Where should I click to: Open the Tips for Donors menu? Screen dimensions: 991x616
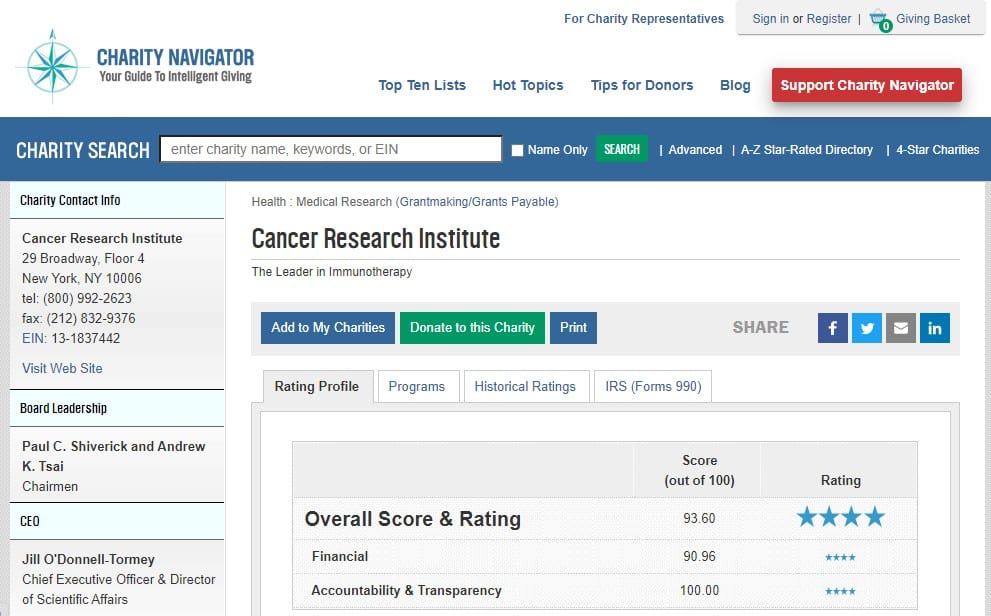pyautogui.click(x=641, y=85)
